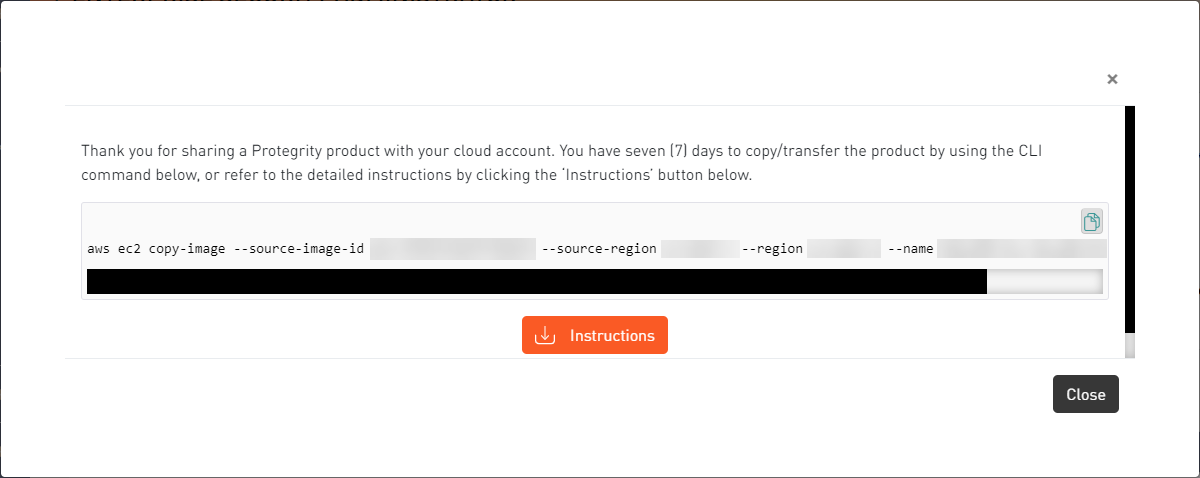Image resolution: width=1200 pixels, height=478 pixels.
Task: Click the blurred source image ID value
Action: click(x=452, y=248)
